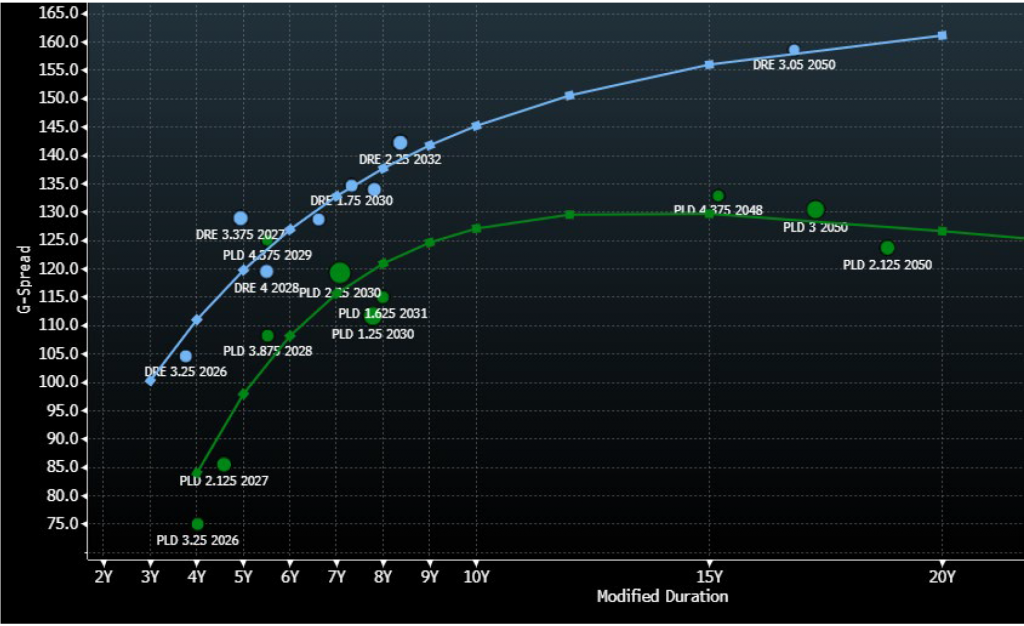Select the DRE 4 2028 blue dot
1024x626 pixels.
coord(267,271)
